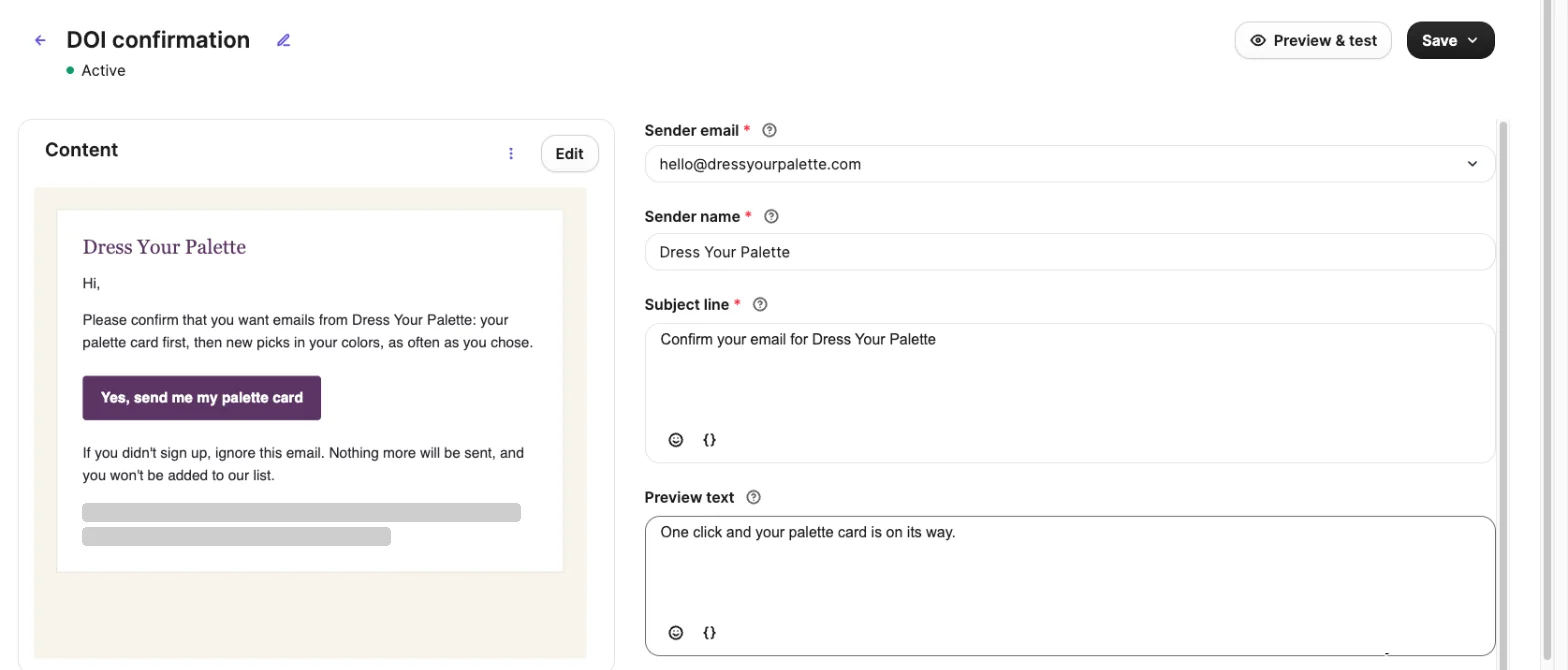Image resolution: width=1568 pixels, height=670 pixels.
Task: Insert personalization variable into Preview text
Action: pos(710,632)
